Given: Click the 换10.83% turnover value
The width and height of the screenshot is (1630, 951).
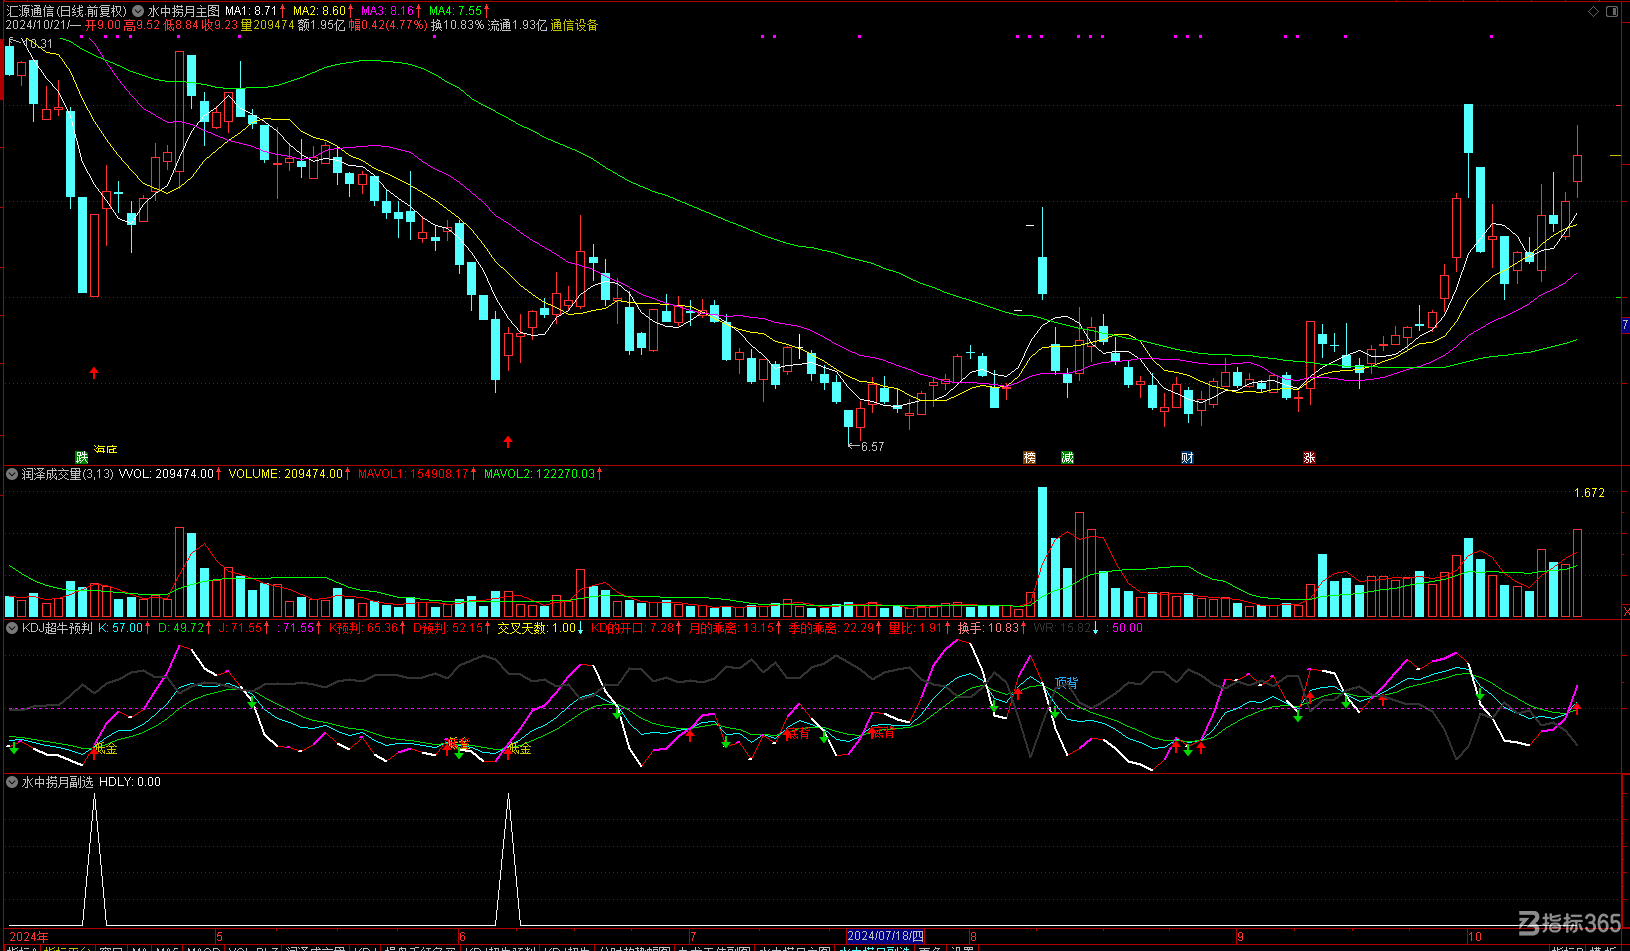Looking at the screenshot, I should [458, 25].
